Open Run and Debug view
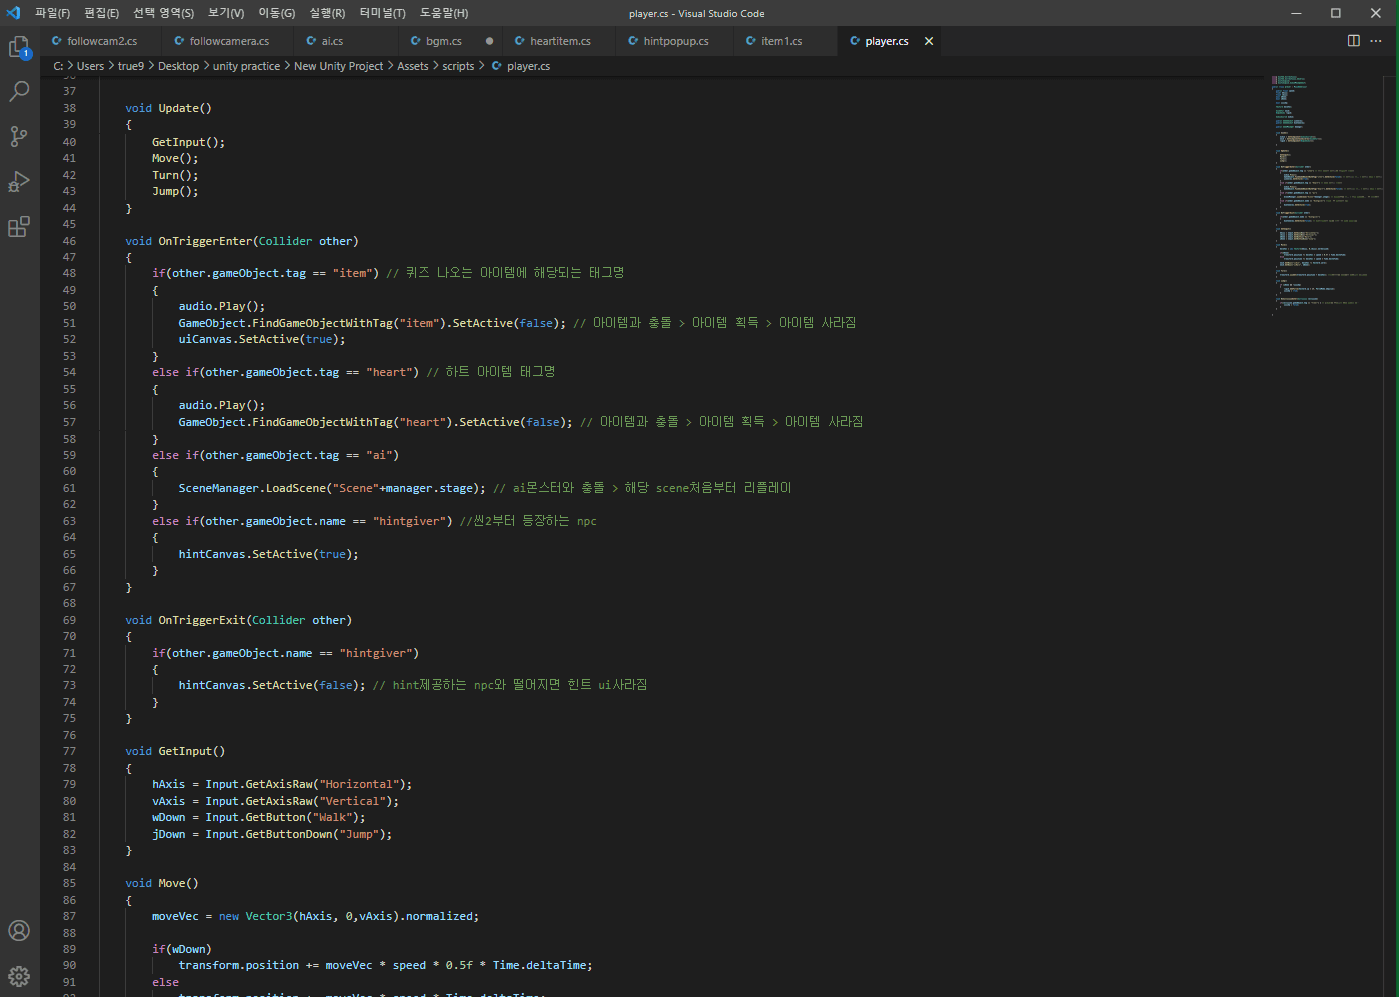Screen dimensions: 1399x997 click(19, 182)
